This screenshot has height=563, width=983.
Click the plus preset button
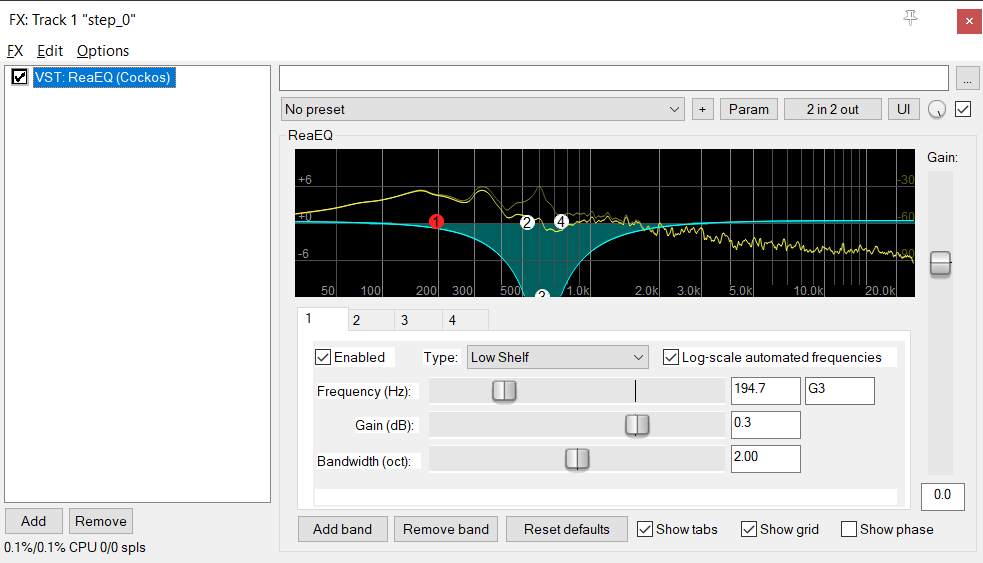tap(702, 109)
